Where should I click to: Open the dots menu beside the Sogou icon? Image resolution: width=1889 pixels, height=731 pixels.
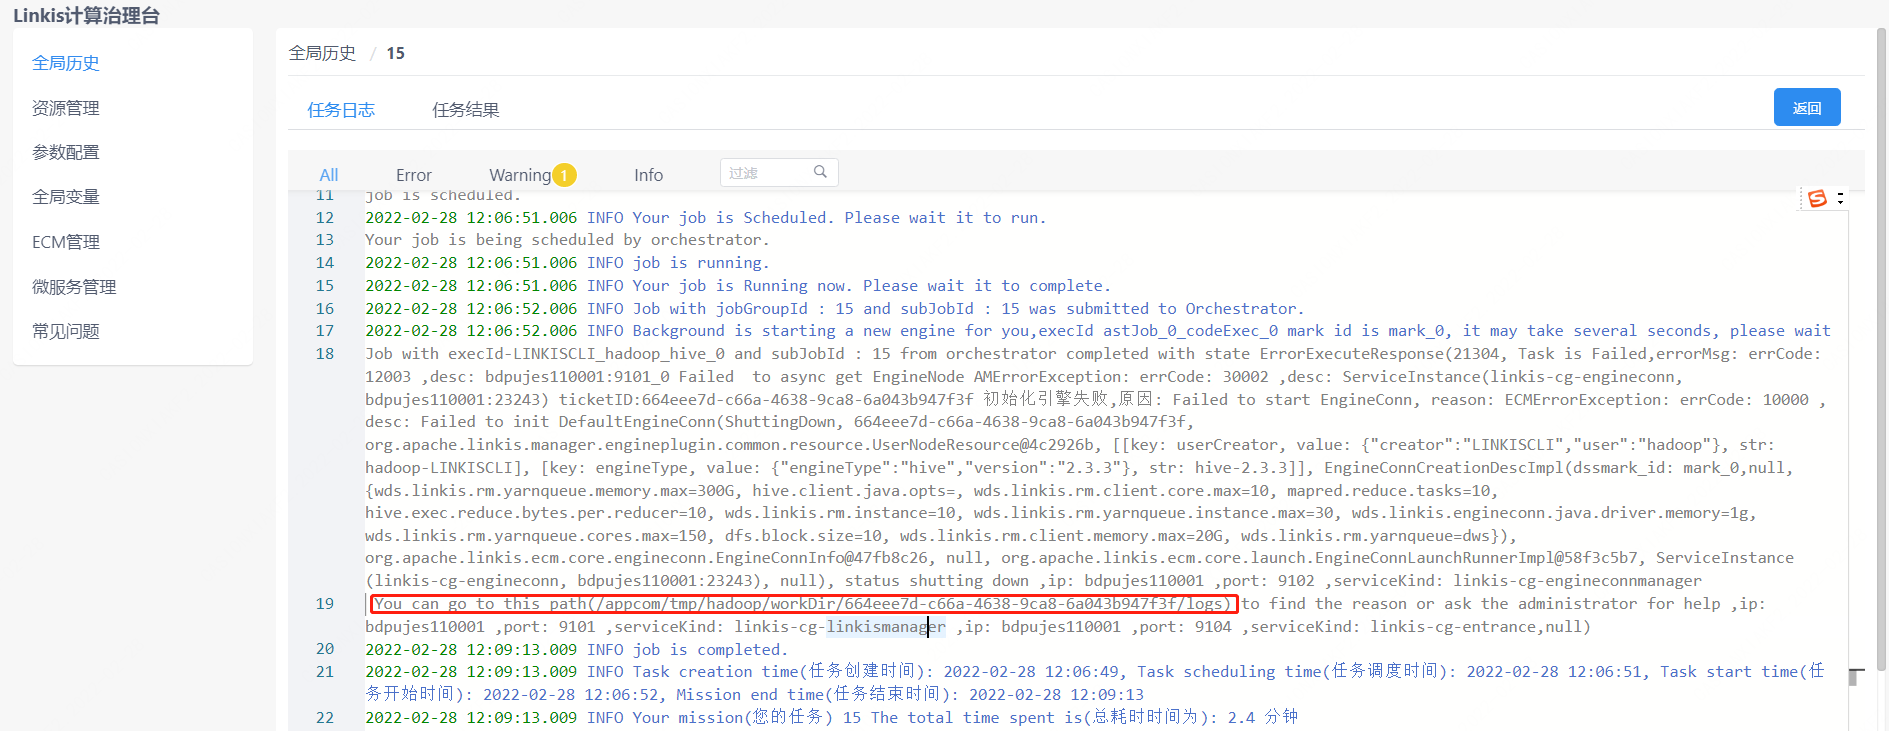tap(1840, 199)
